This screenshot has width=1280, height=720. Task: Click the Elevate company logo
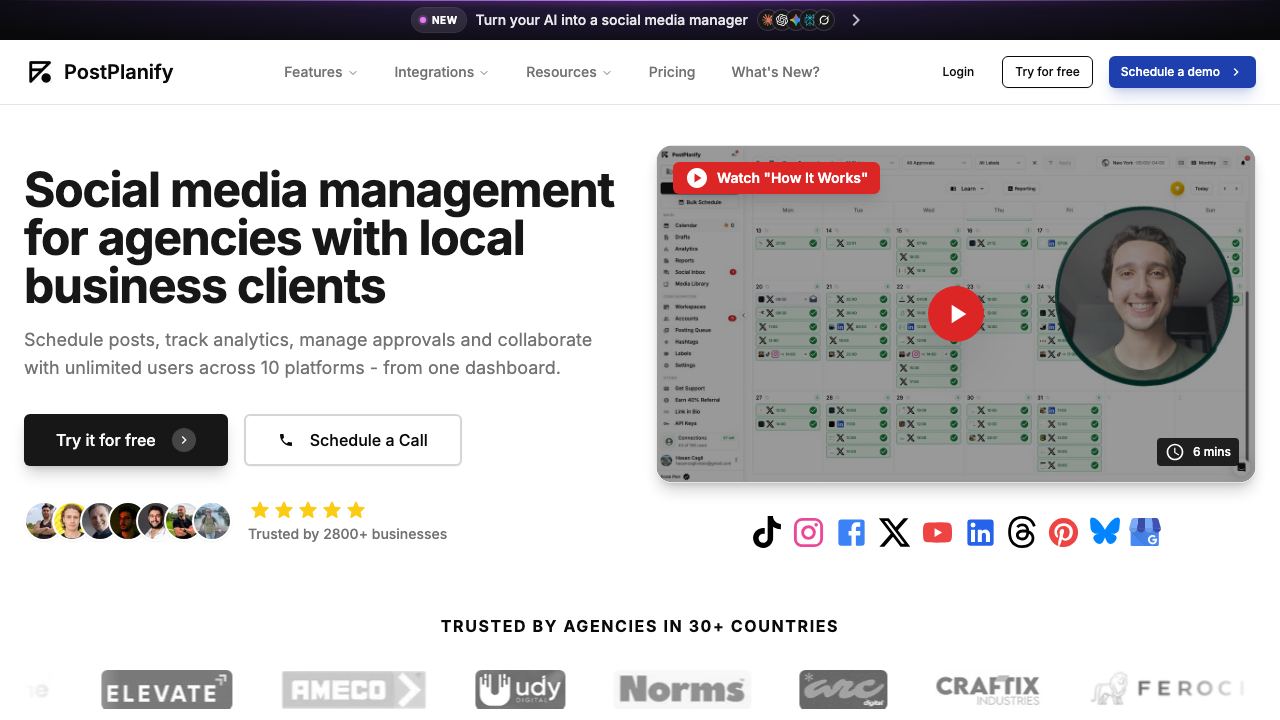[x=167, y=690]
